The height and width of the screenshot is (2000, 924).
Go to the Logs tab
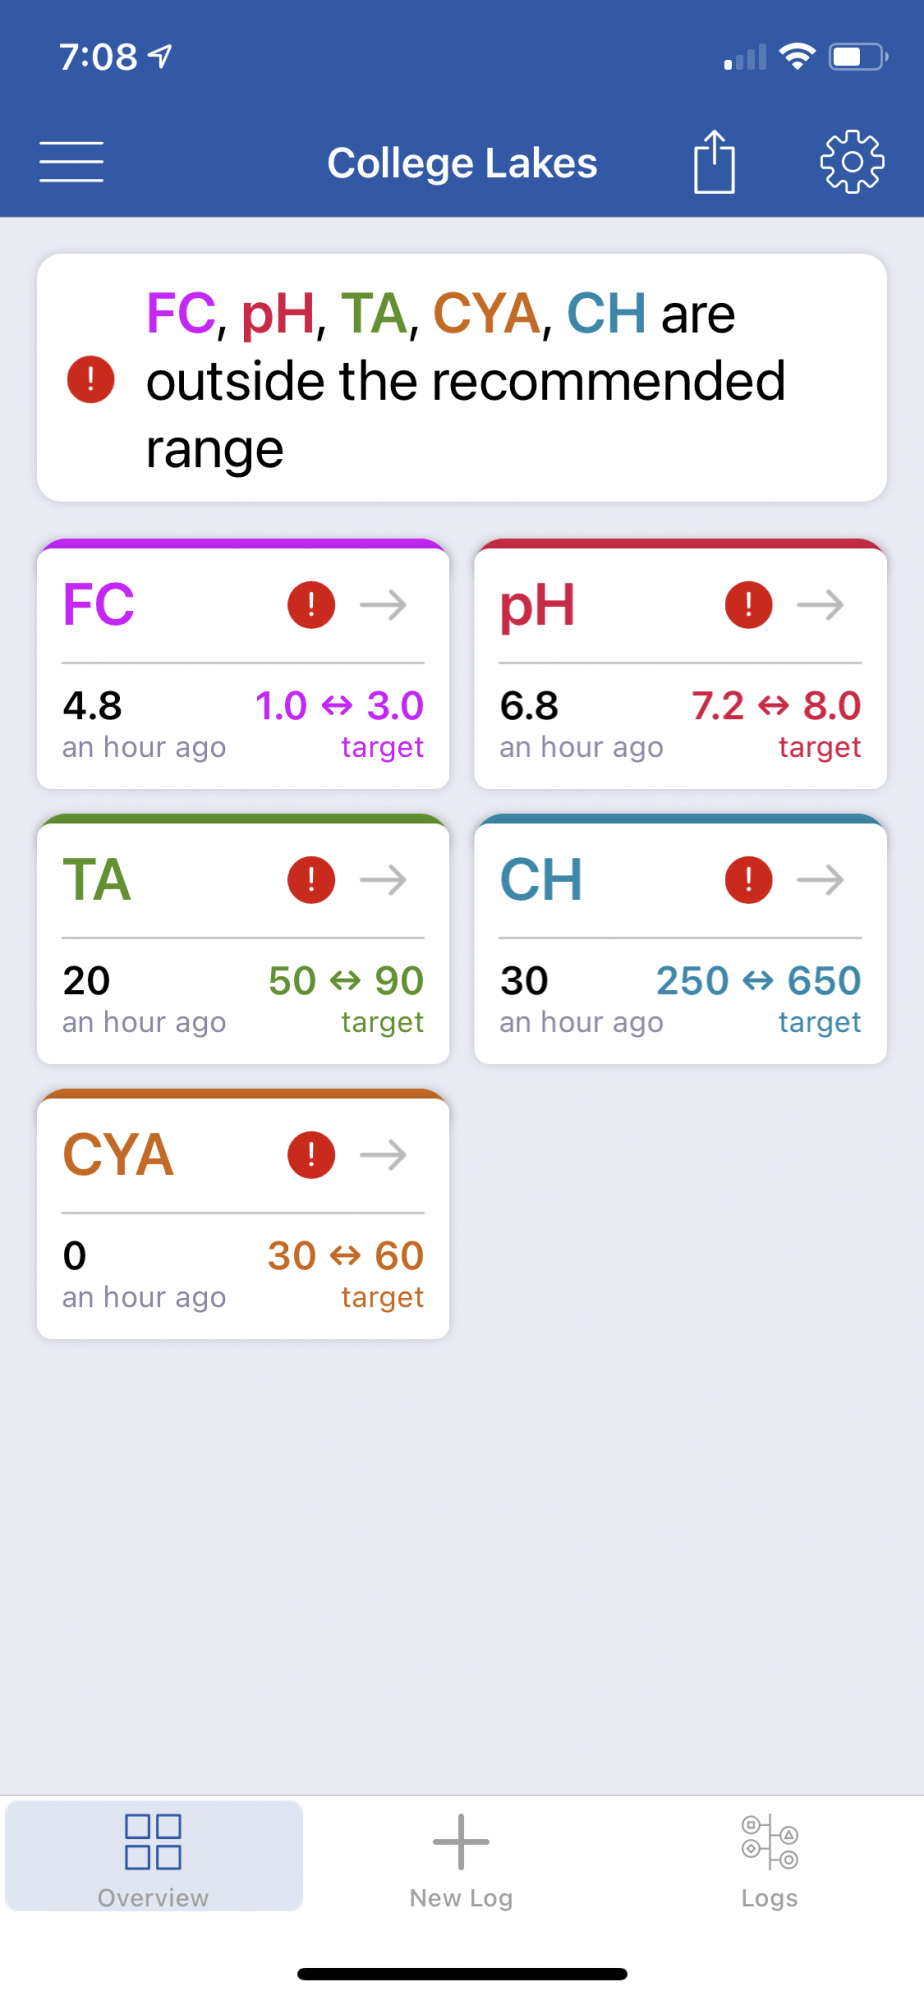point(769,1856)
